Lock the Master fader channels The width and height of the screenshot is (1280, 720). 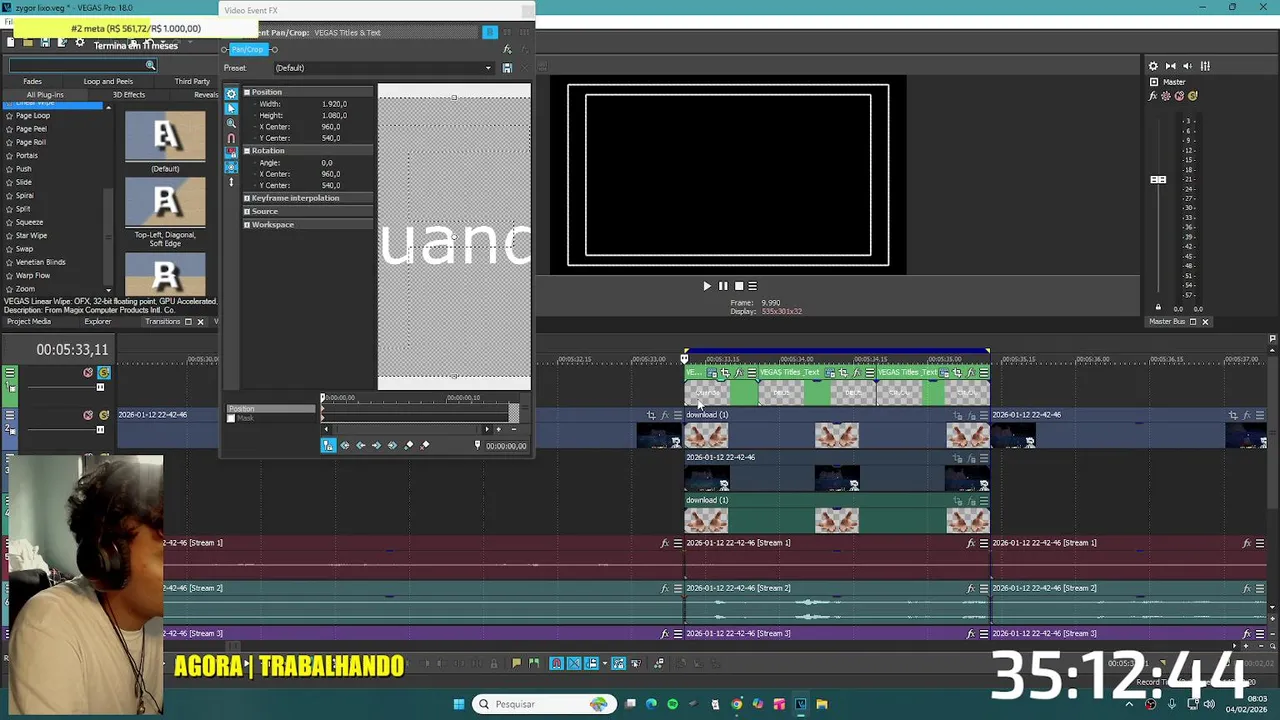(1158, 308)
